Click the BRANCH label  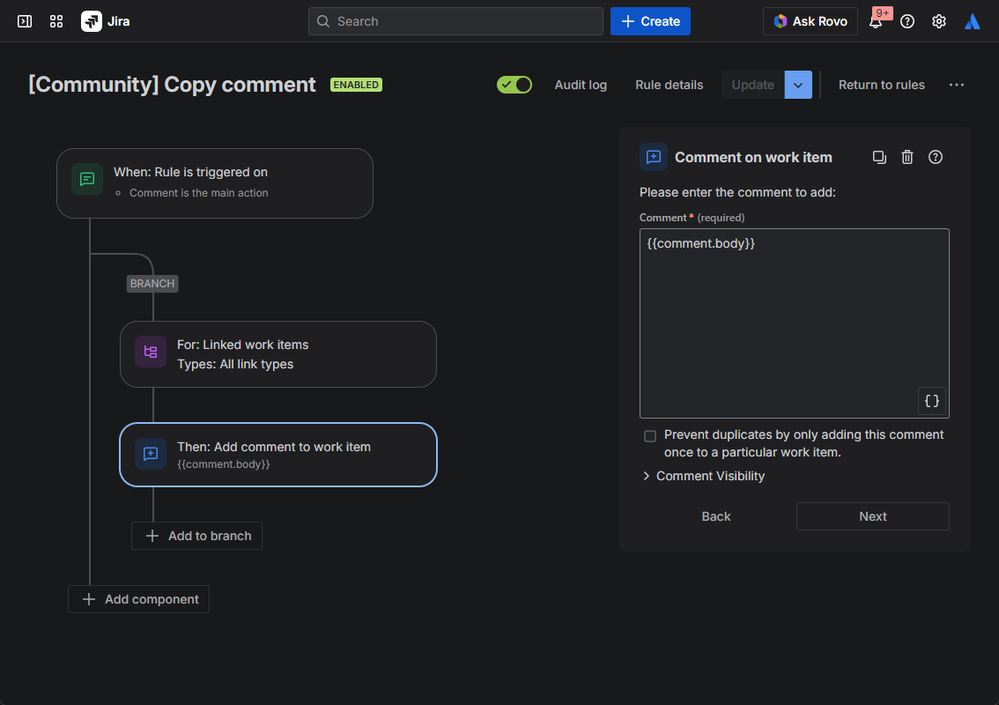(x=152, y=283)
